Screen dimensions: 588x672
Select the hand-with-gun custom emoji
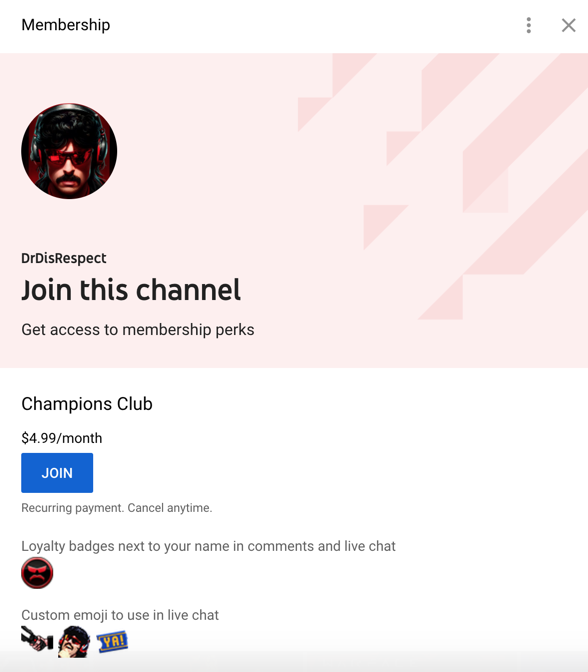coord(37,639)
